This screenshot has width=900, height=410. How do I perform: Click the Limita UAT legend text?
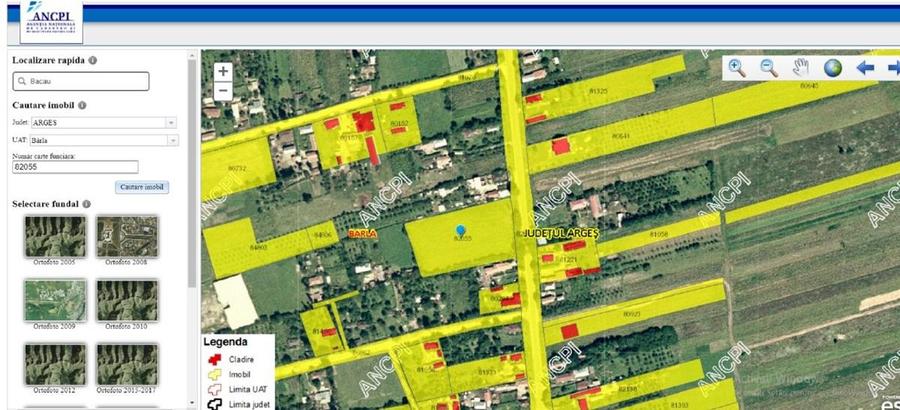click(247, 389)
